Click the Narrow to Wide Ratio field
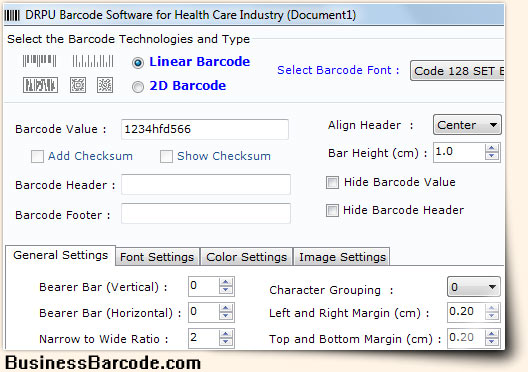528x372 pixels. [204, 338]
